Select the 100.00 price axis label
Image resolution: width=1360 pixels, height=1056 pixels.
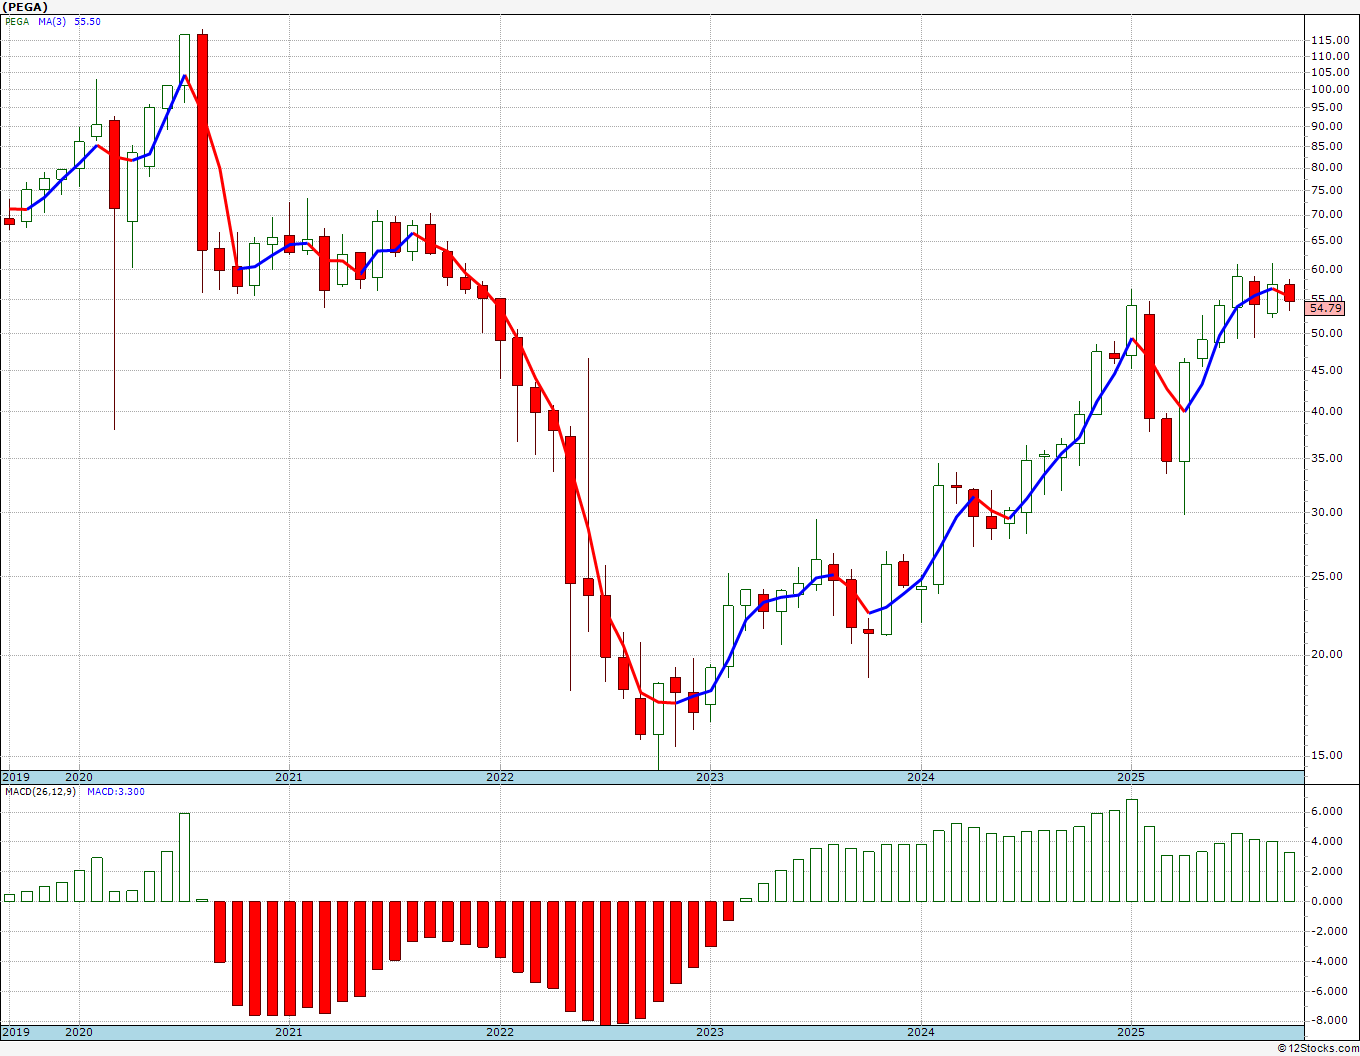pos(1328,89)
